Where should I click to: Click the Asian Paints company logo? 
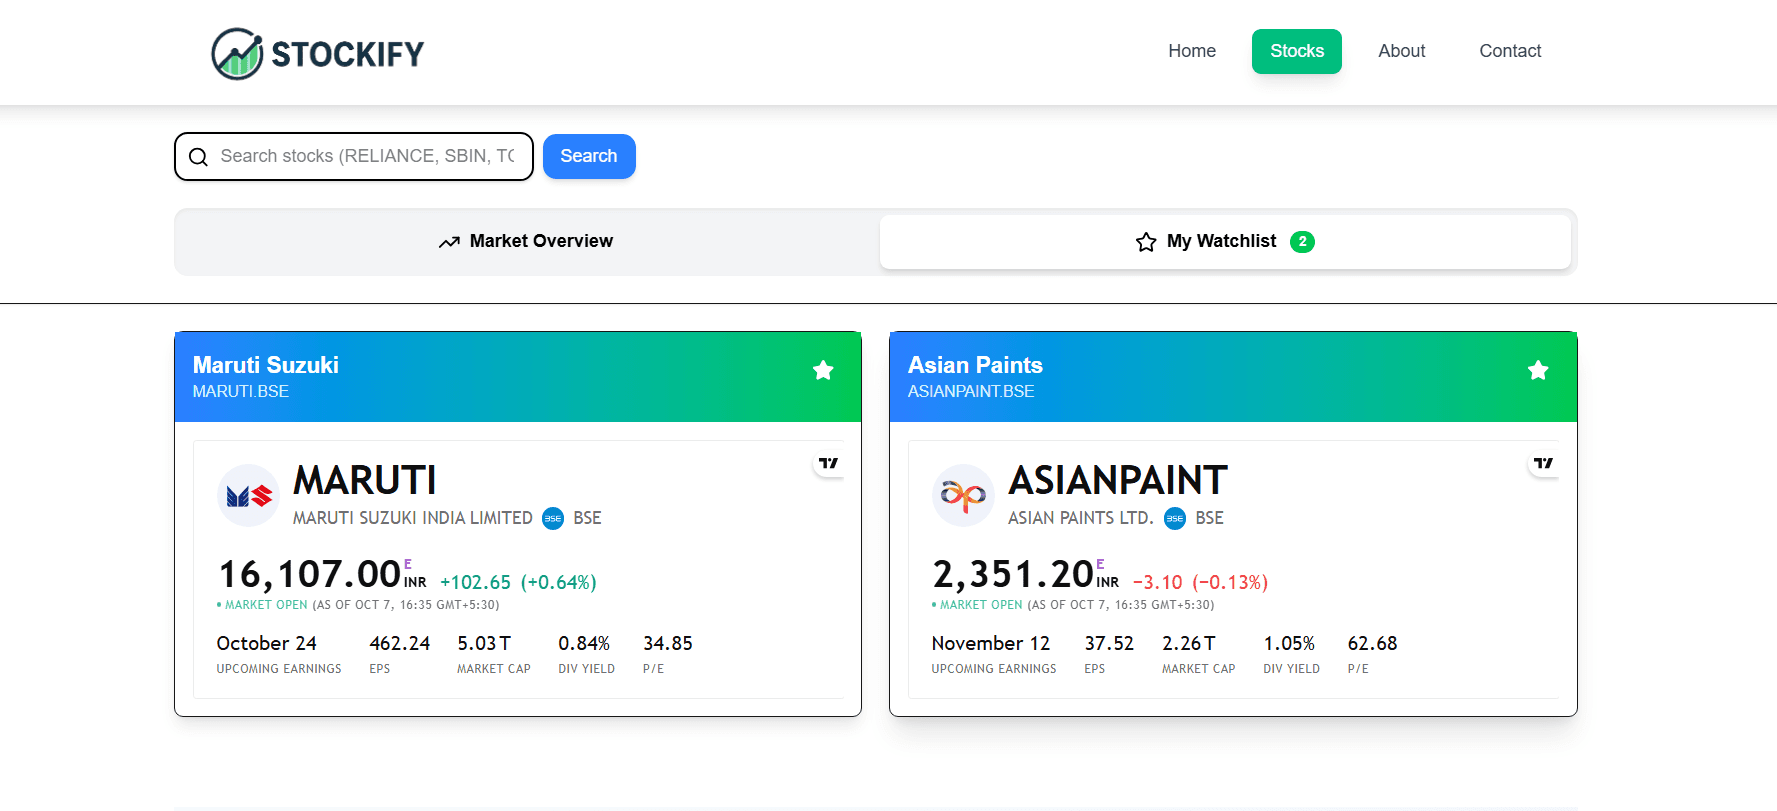point(963,495)
